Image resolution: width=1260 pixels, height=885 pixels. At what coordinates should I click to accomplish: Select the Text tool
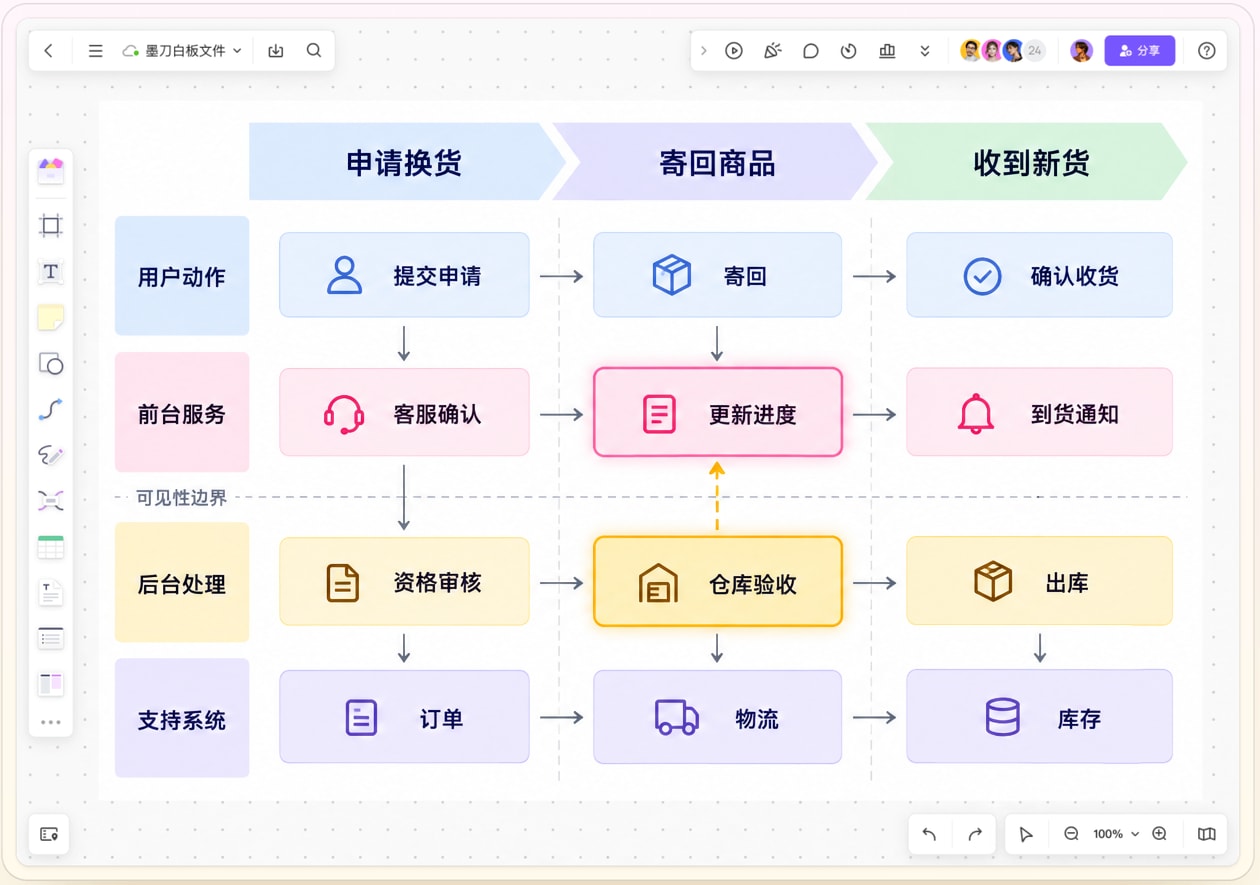(50, 272)
